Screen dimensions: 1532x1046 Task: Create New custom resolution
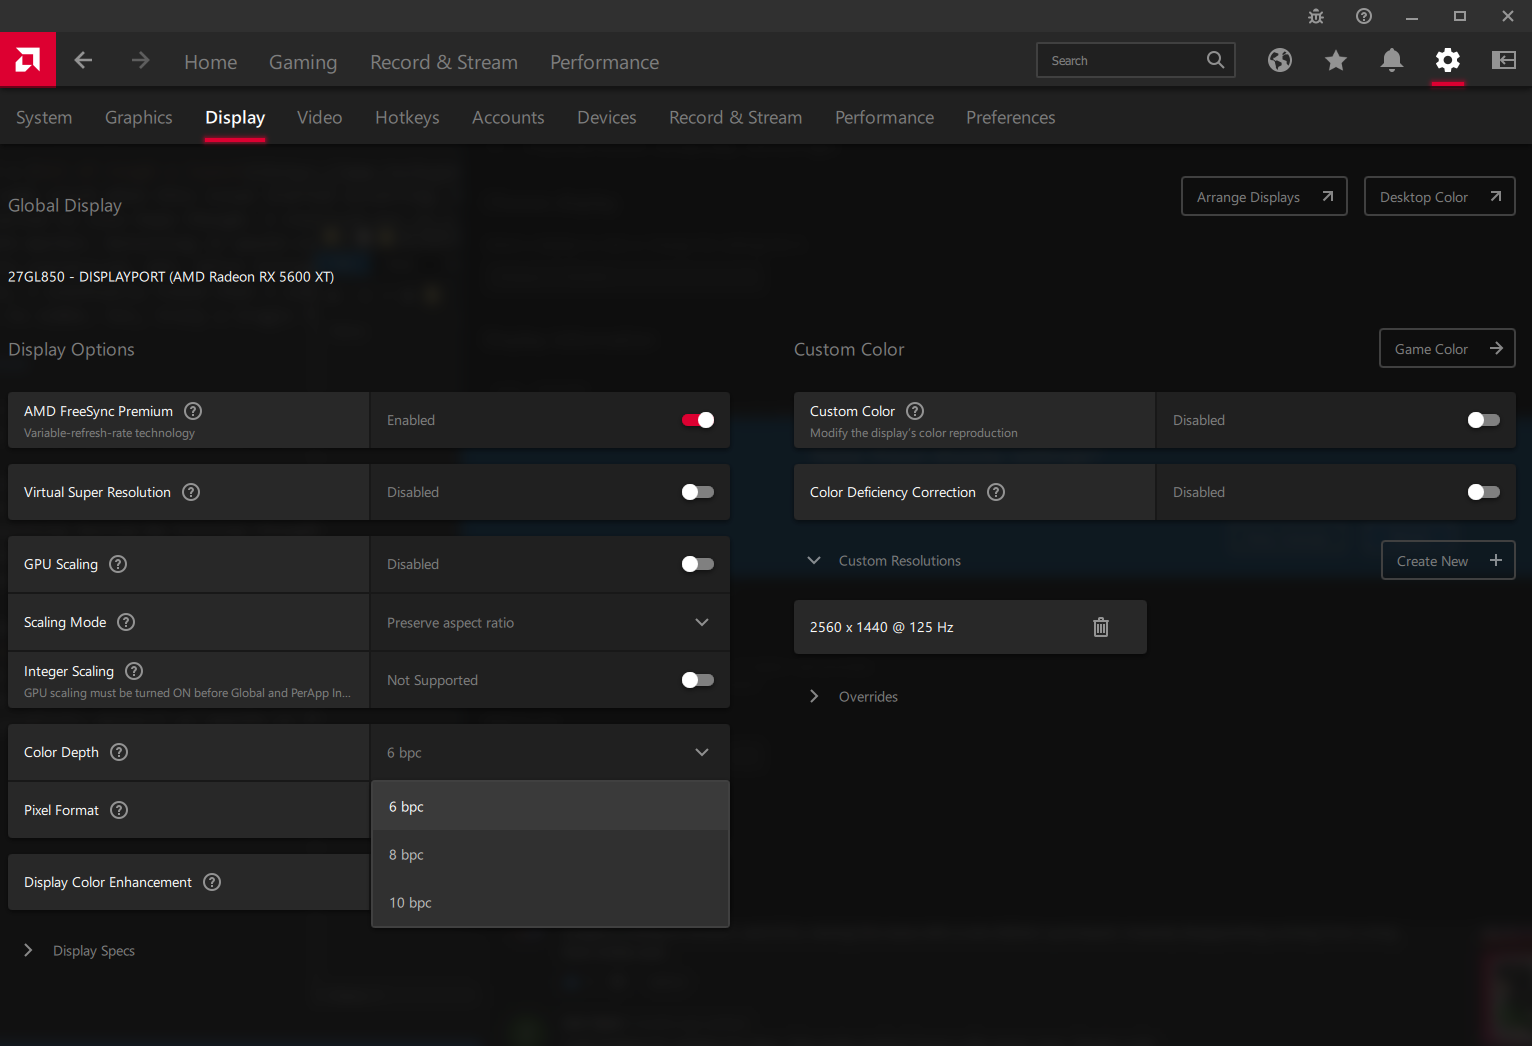coord(1448,560)
